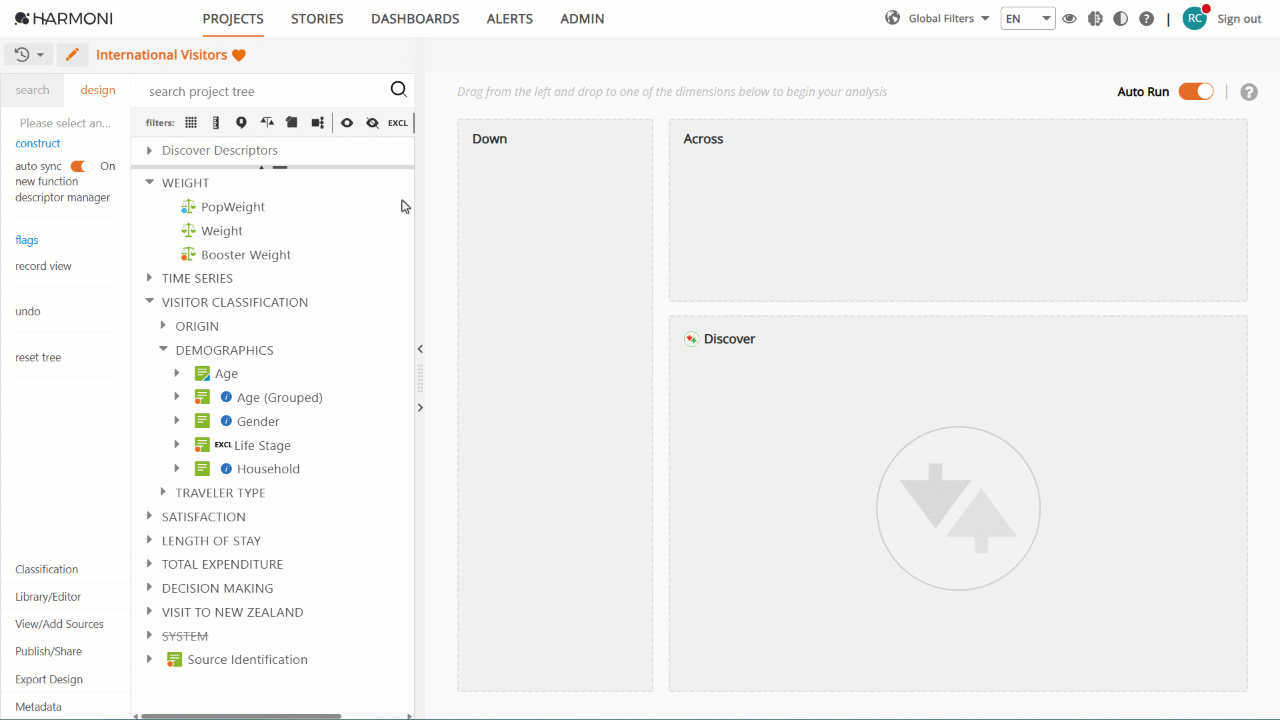Toggle the show-visible eye filter
The image size is (1280, 720).
[x=347, y=123]
